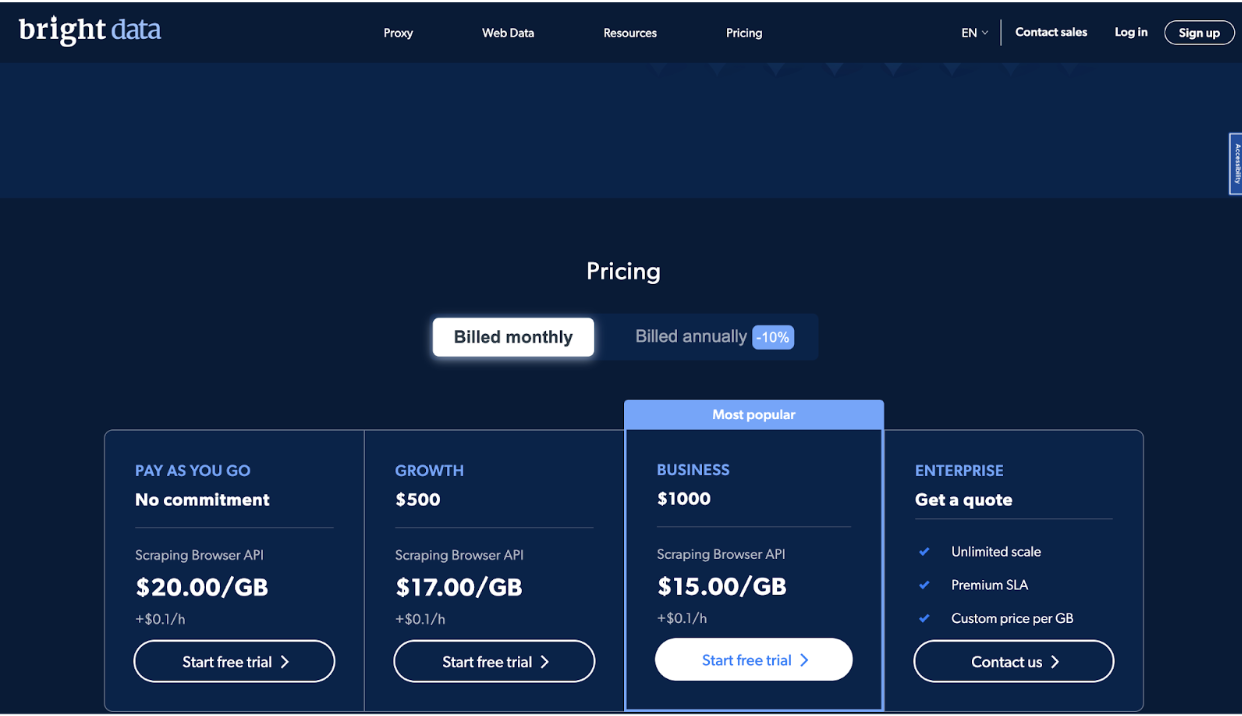The height and width of the screenshot is (716, 1242).
Task: Click the GROWTH plan heading
Action: pos(429,470)
